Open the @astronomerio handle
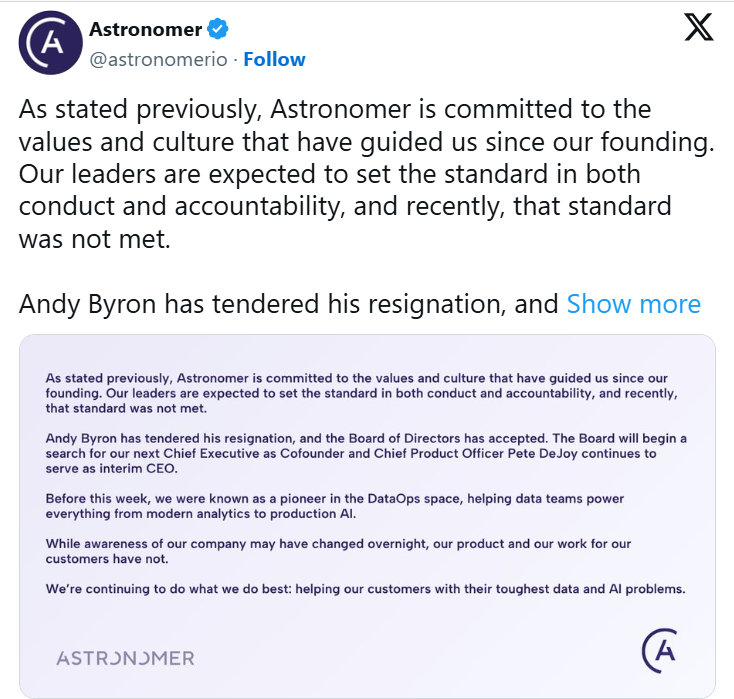Screen dimensions: 734x699 click(158, 59)
